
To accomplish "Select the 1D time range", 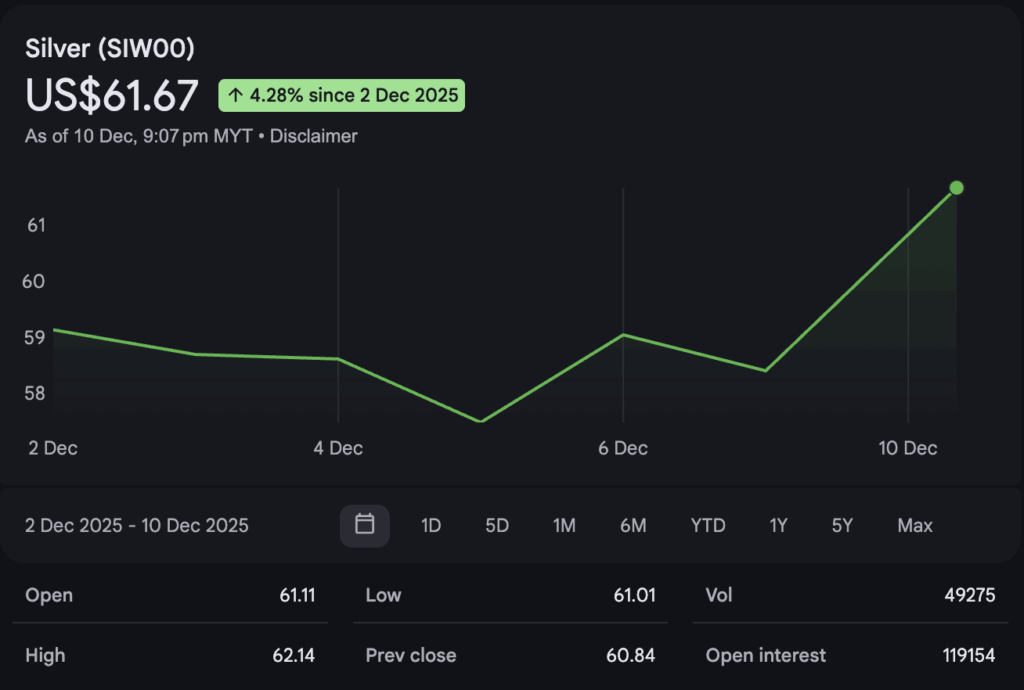I will [431, 525].
